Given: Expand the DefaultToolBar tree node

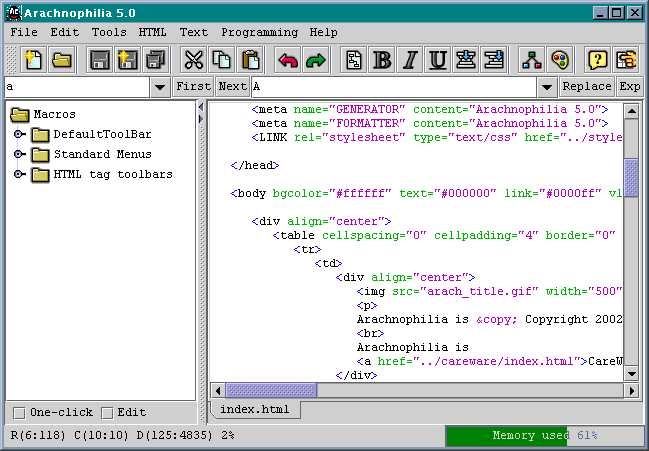Looking at the screenshot, I should tap(19, 134).
